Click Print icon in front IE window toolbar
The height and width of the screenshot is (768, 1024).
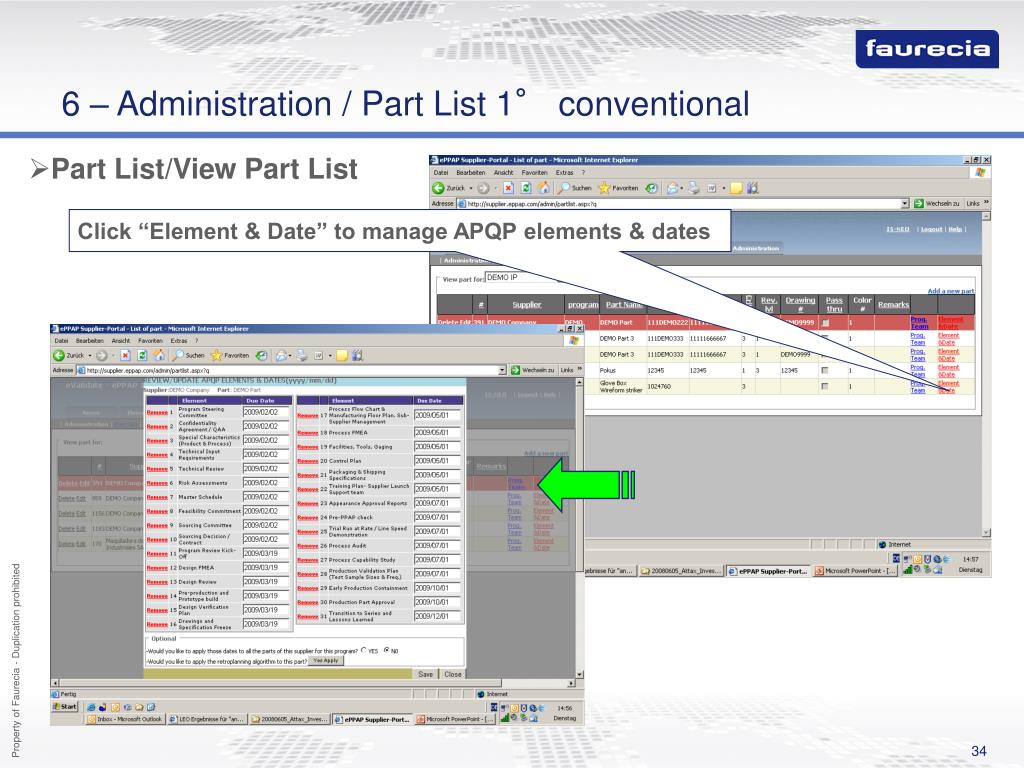point(301,355)
